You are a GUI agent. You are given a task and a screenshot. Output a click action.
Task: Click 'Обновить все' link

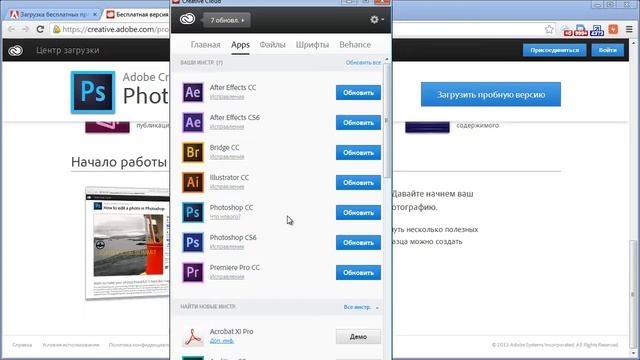click(x=363, y=62)
